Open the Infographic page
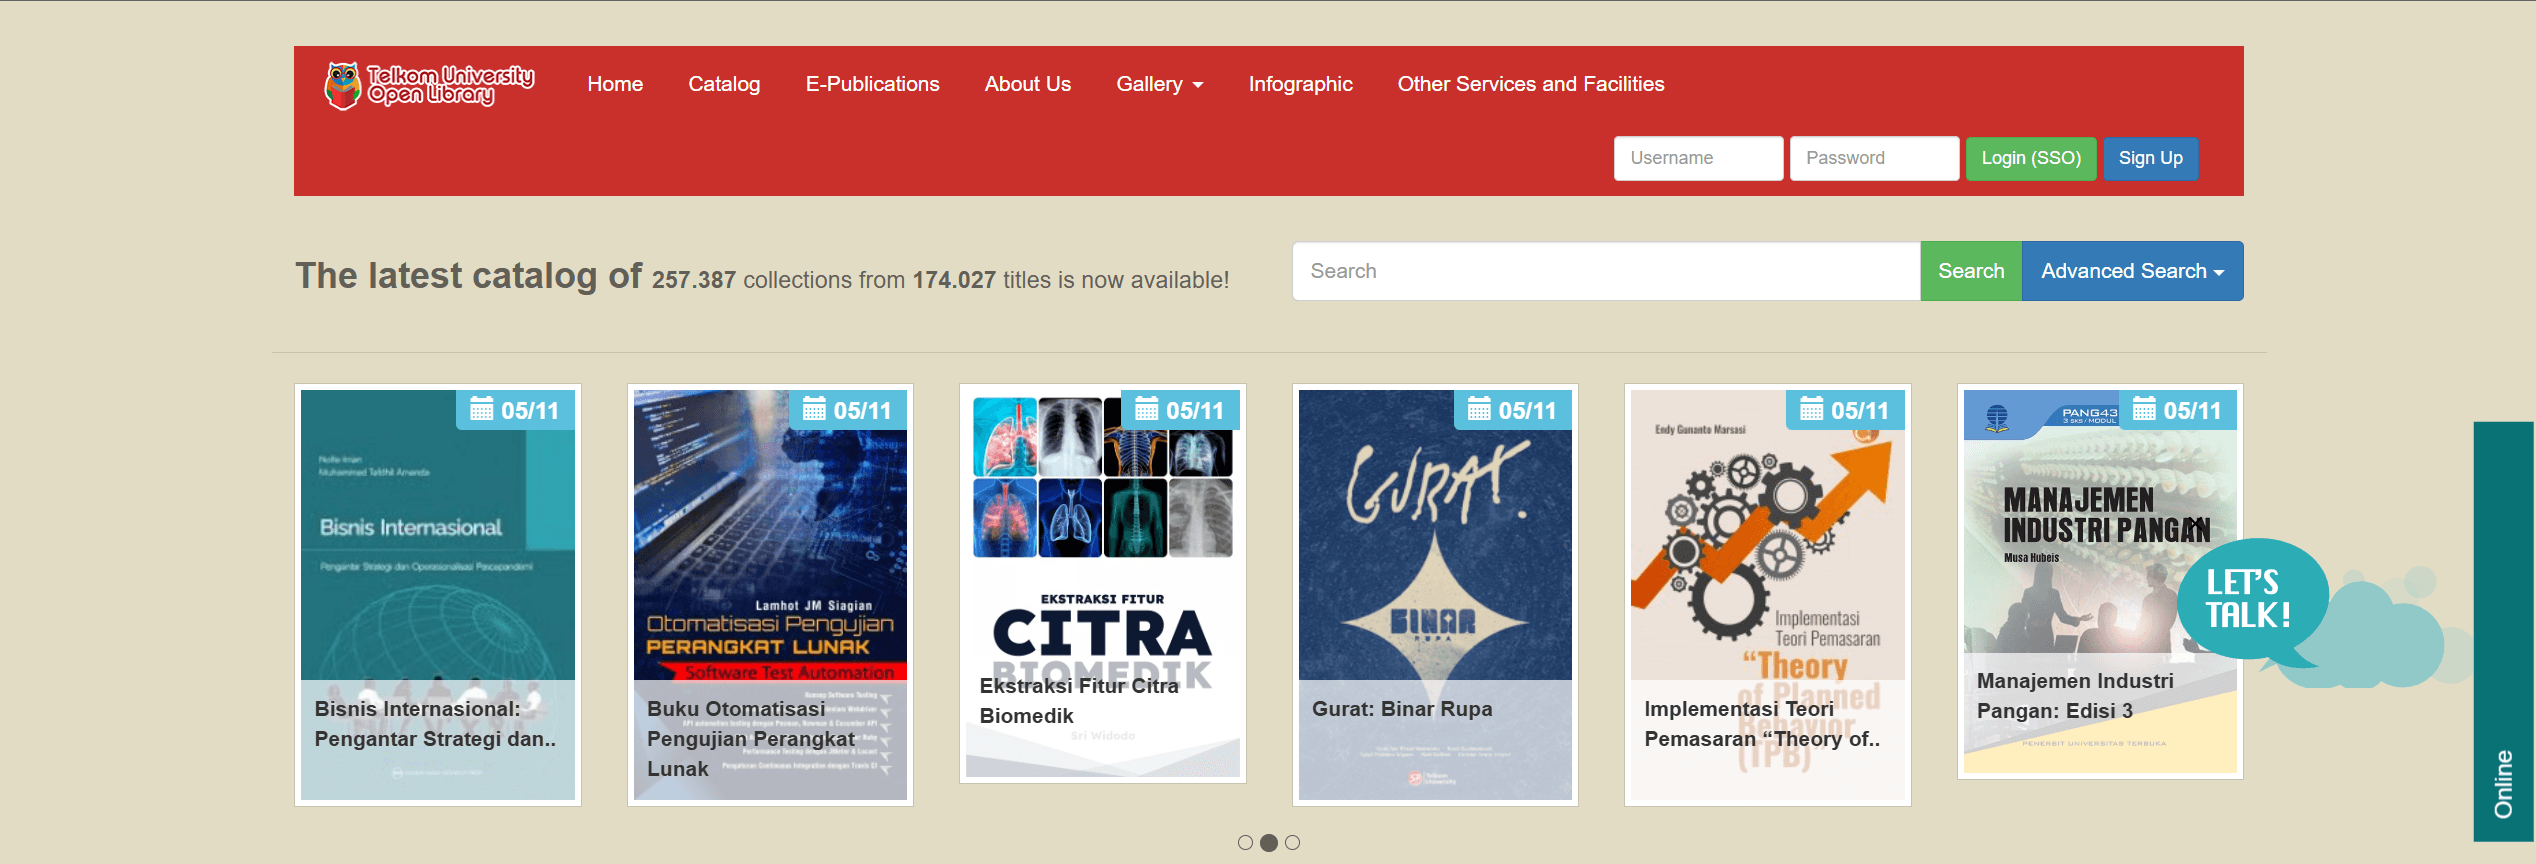Image resolution: width=2536 pixels, height=864 pixels. 1300,84
